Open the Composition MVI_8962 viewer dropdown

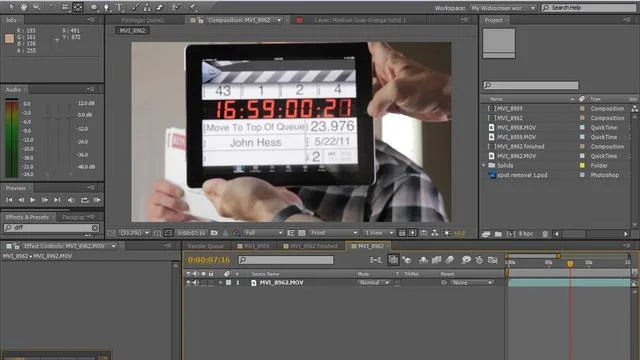click(279, 20)
